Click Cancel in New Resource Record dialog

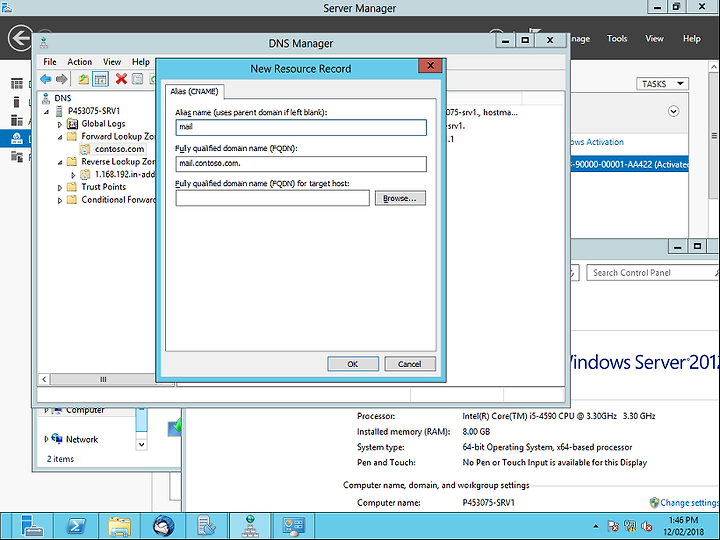click(410, 364)
